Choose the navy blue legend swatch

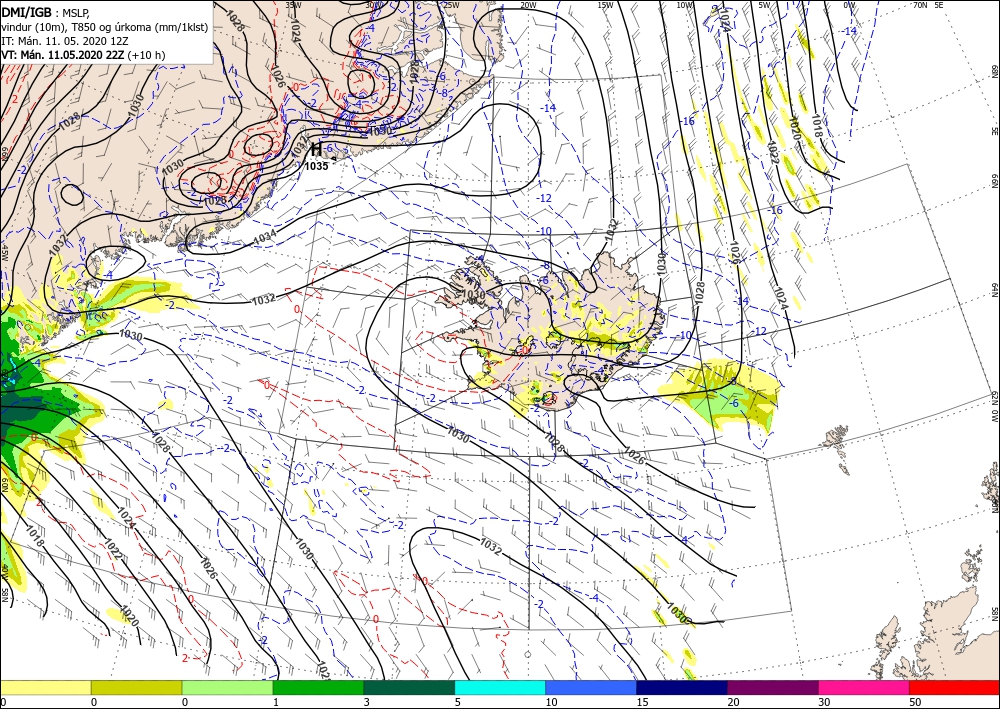(682, 687)
